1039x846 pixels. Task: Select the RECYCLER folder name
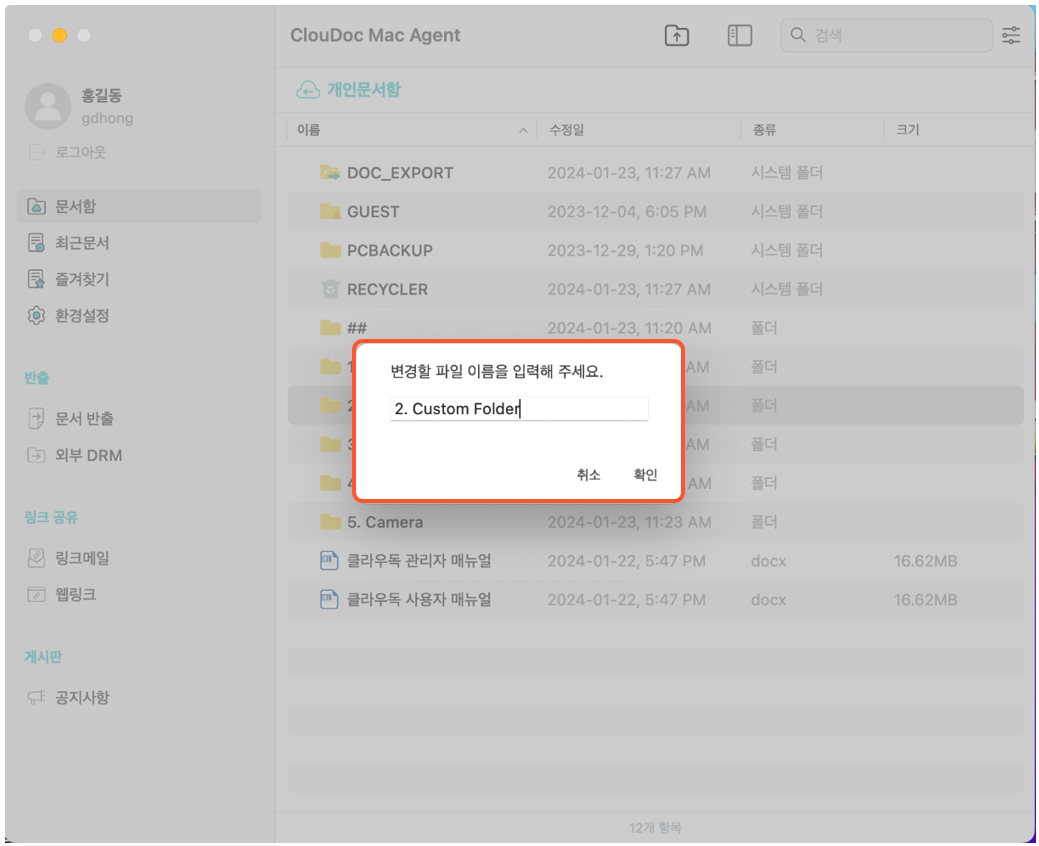[x=388, y=290]
